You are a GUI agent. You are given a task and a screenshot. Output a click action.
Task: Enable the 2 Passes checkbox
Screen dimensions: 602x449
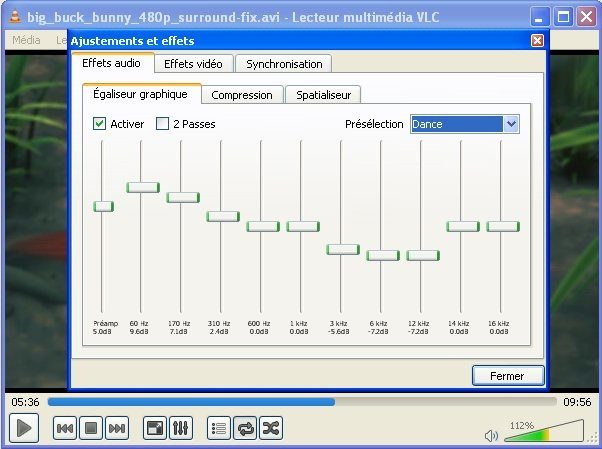point(162,124)
